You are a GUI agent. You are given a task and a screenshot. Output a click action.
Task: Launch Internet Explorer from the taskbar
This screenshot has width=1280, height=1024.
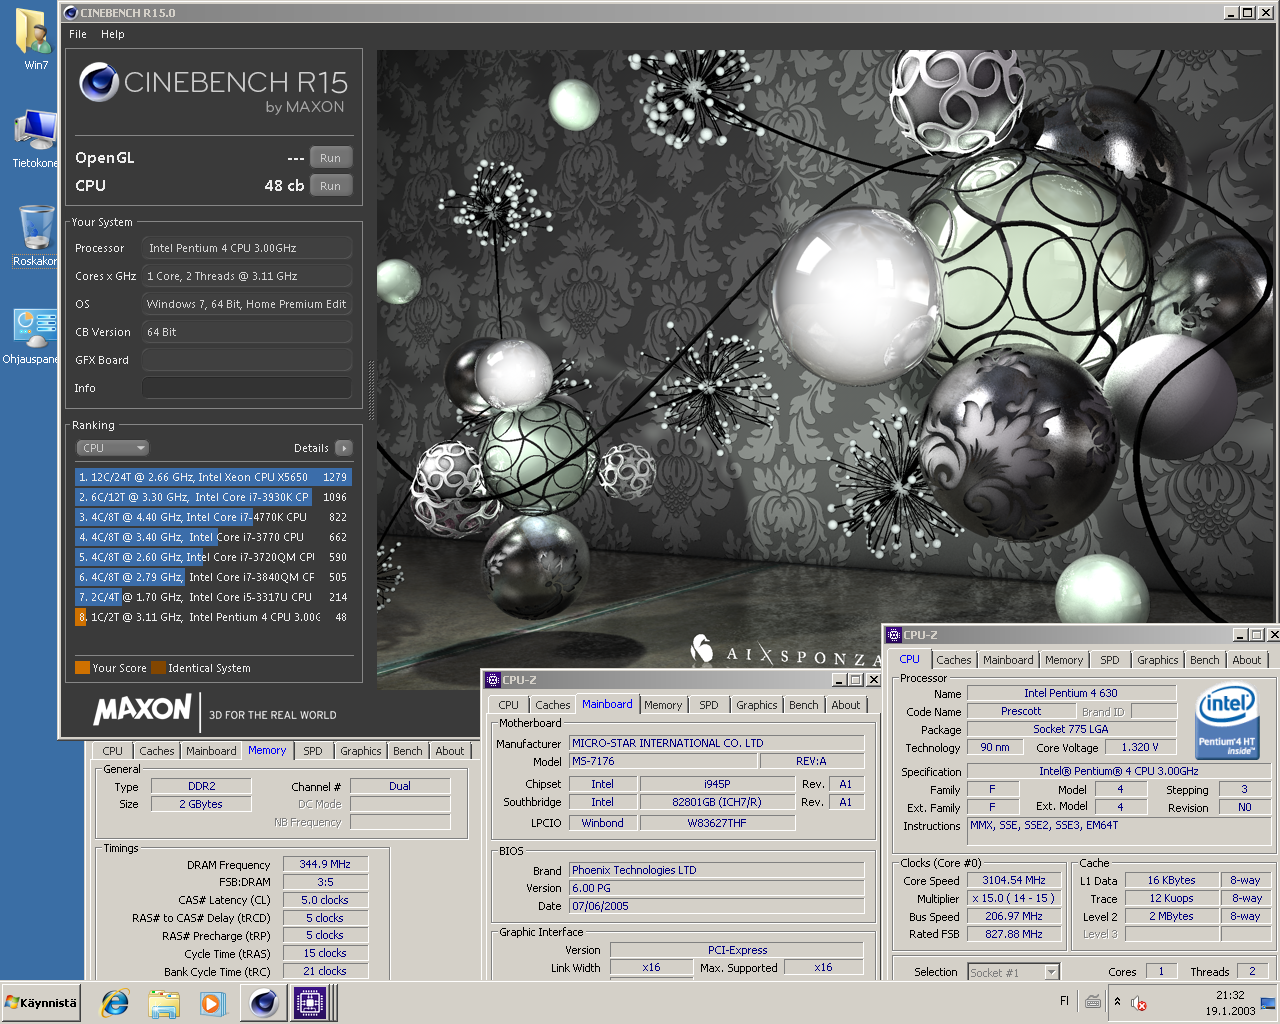(x=115, y=1003)
